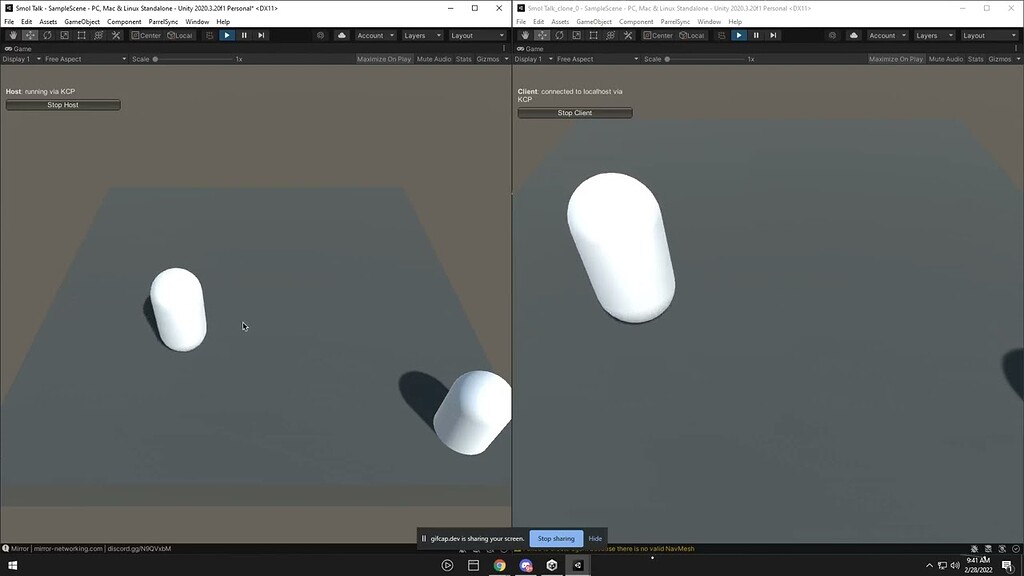Select the Rect Transform tool in the right toolbar
This screenshot has height=576, width=1024.
point(592,35)
